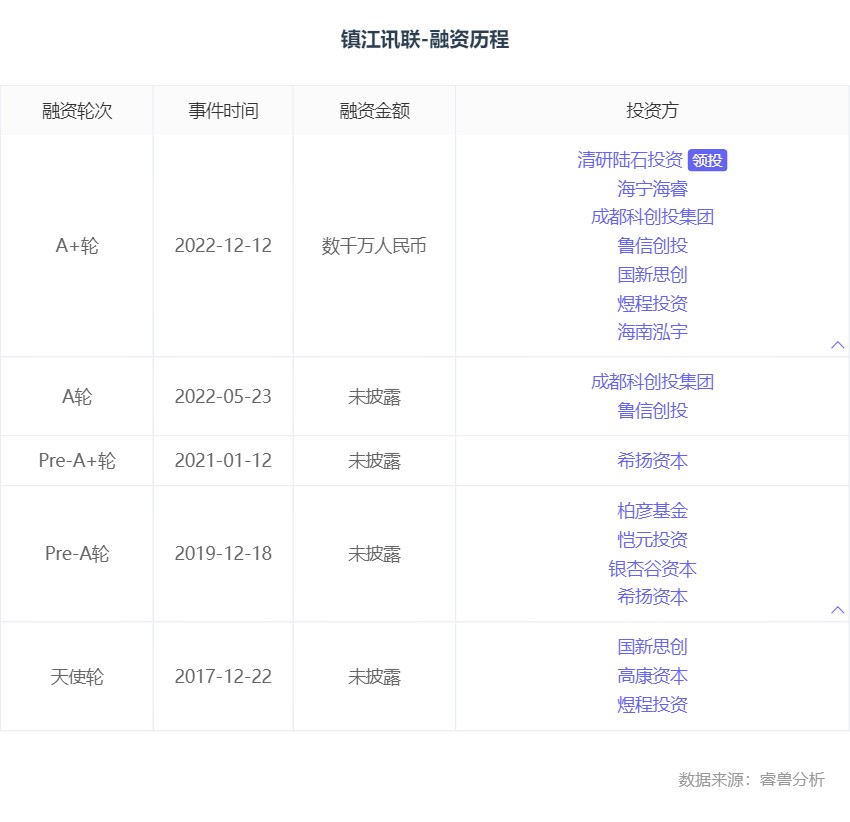Open 柏彦基金 investor link
Image resolution: width=850 pixels, height=822 pixels.
tap(652, 511)
